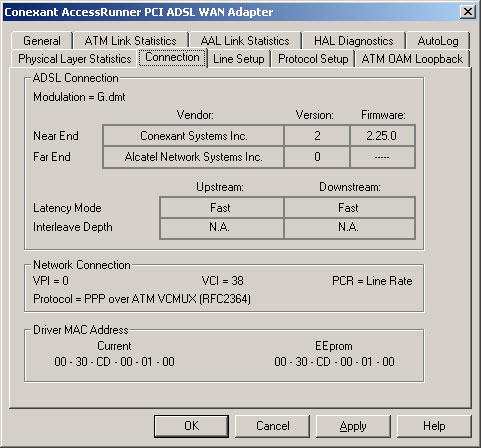Screen dimensions: 481x448
Task: Click the Downstream: column header
Action: coord(350,187)
